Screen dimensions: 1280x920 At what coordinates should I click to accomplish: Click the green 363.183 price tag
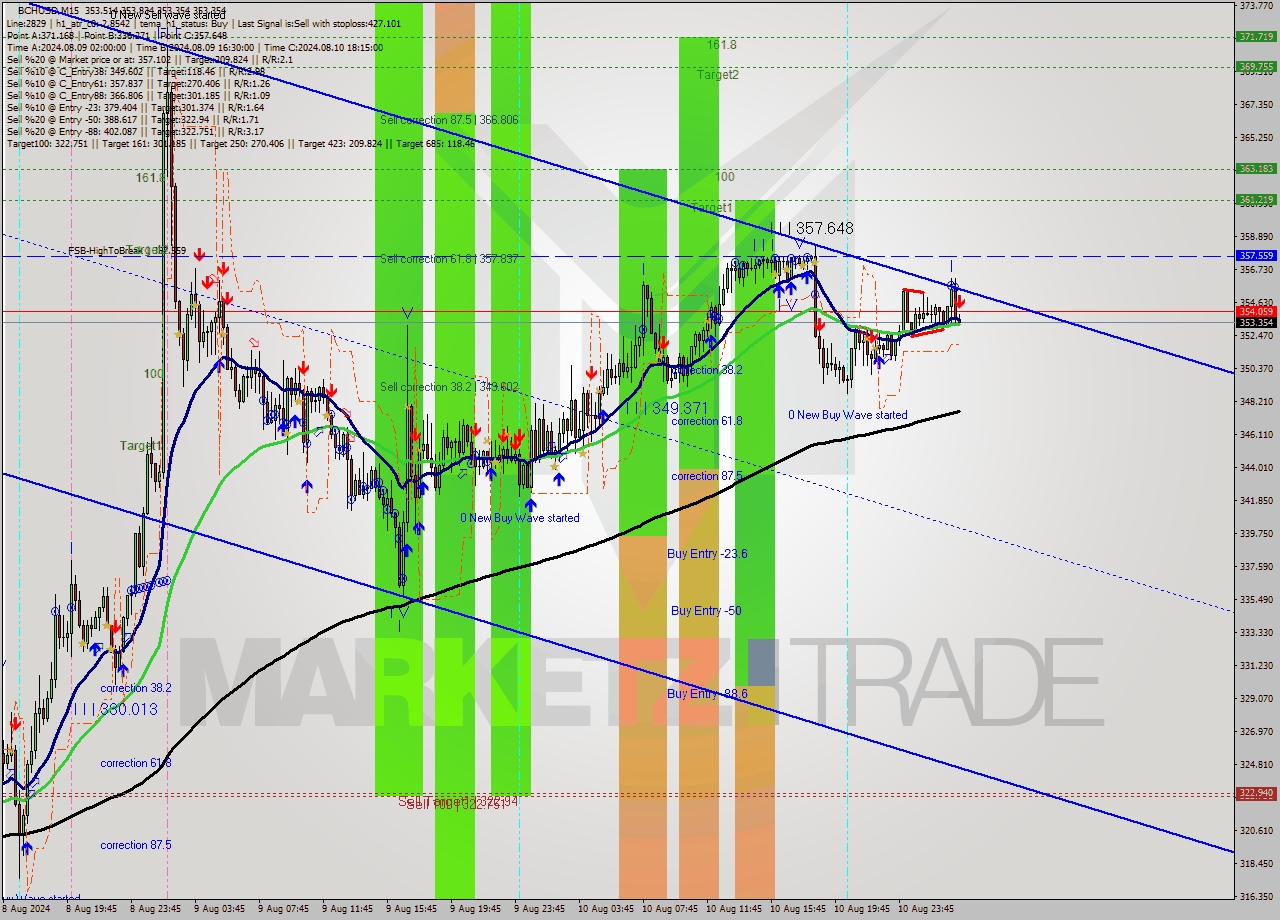(x=1257, y=169)
